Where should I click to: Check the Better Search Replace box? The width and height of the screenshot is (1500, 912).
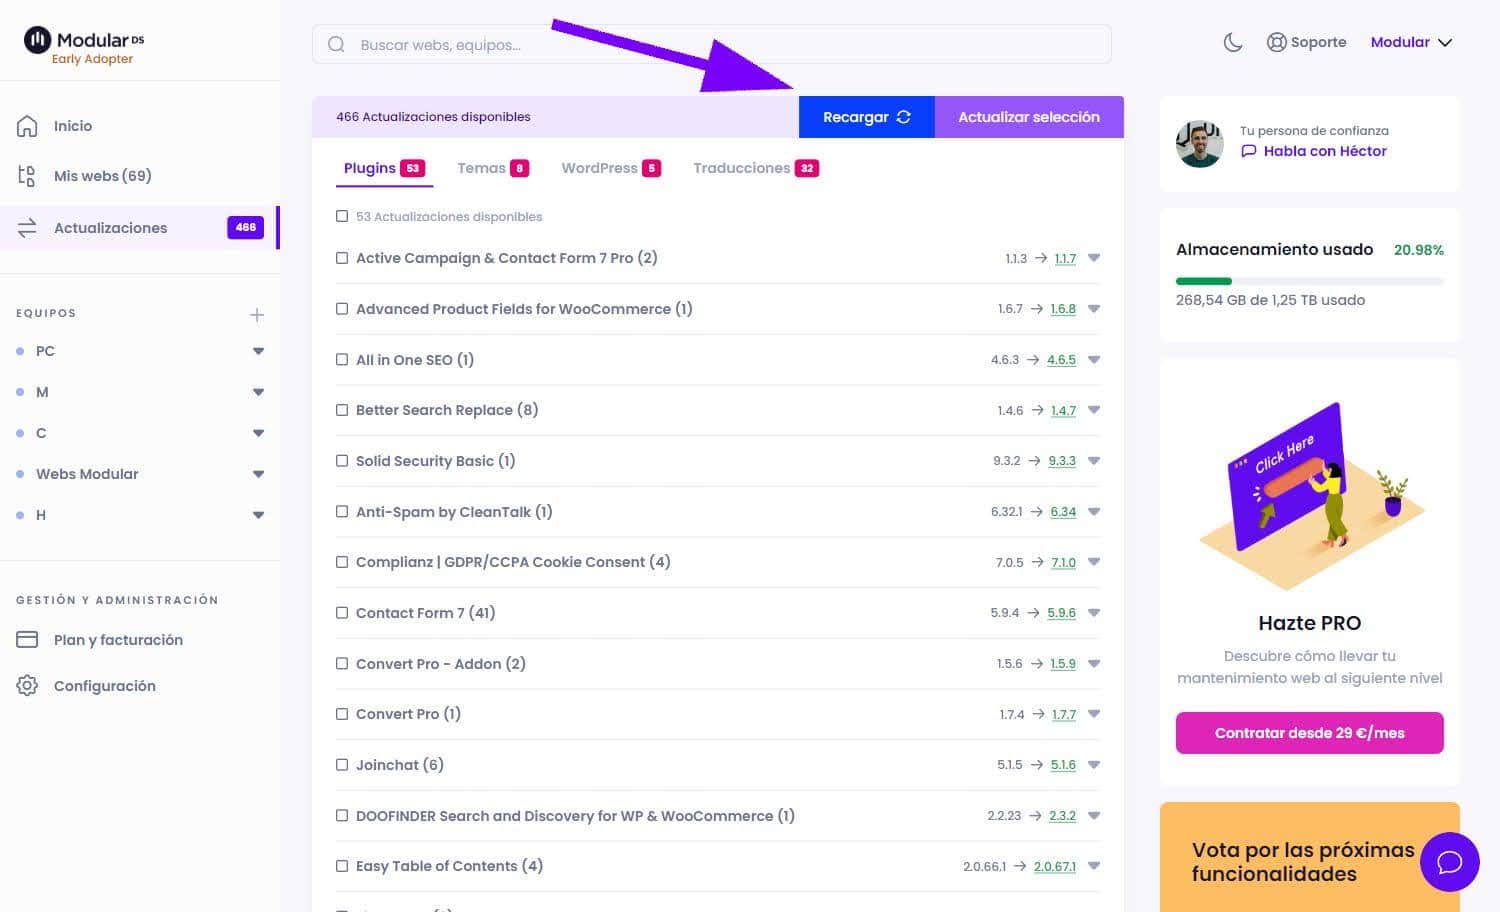tap(342, 410)
